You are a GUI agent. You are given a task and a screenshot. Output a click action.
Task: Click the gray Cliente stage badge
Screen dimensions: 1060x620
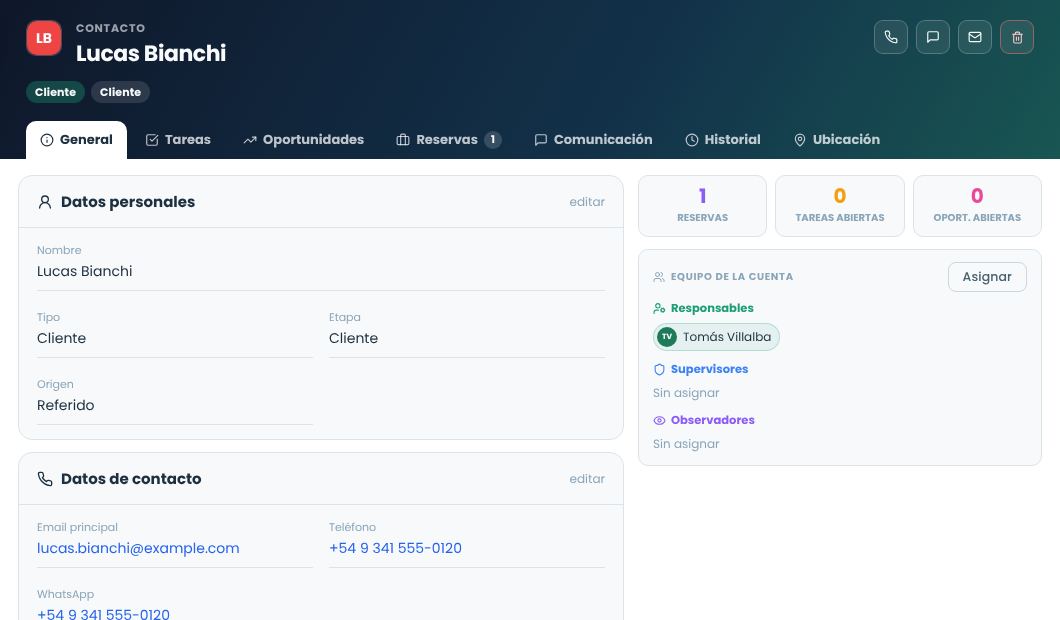pos(120,93)
